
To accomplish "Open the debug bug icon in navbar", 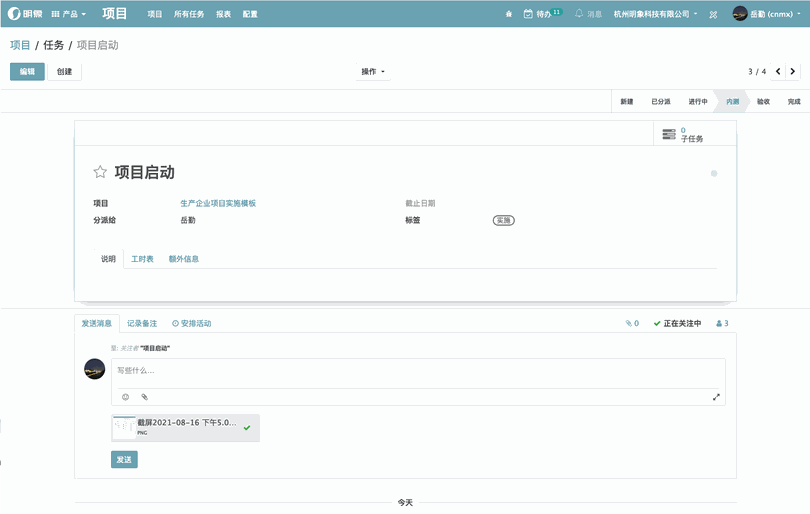I will click(713, 14).
